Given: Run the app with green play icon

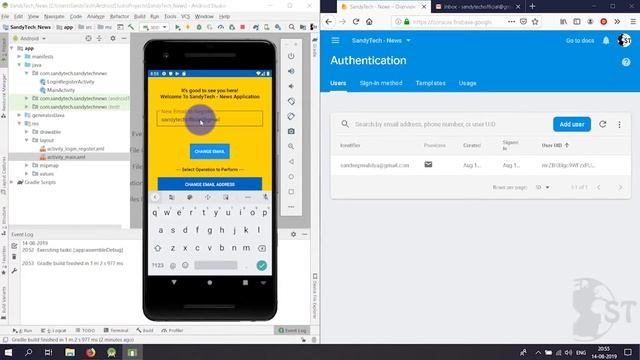Looking at the screenshot, I should 178,27.
